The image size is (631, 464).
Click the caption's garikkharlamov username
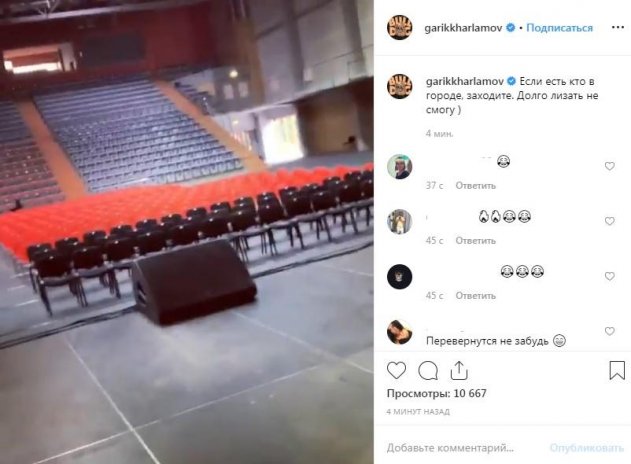point(465,81)
